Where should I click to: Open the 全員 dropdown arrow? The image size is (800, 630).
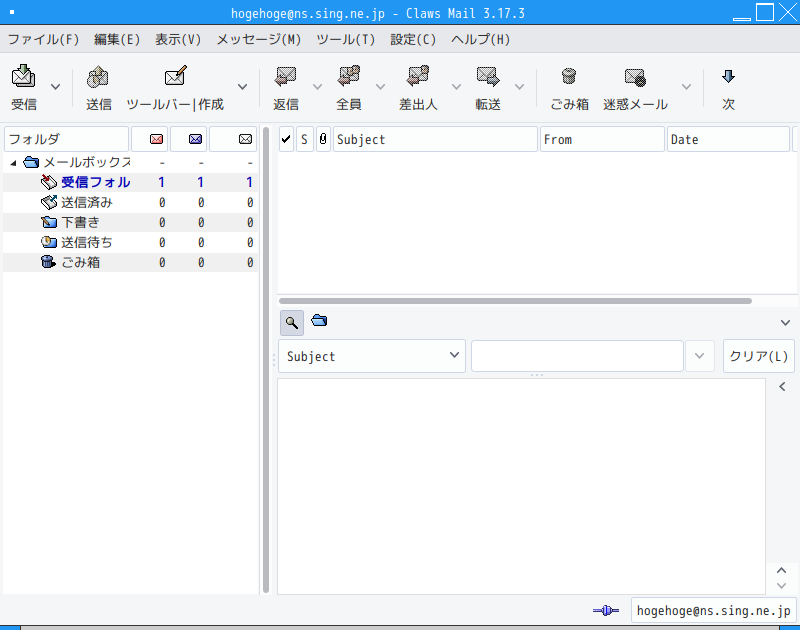tap(381, 87)
